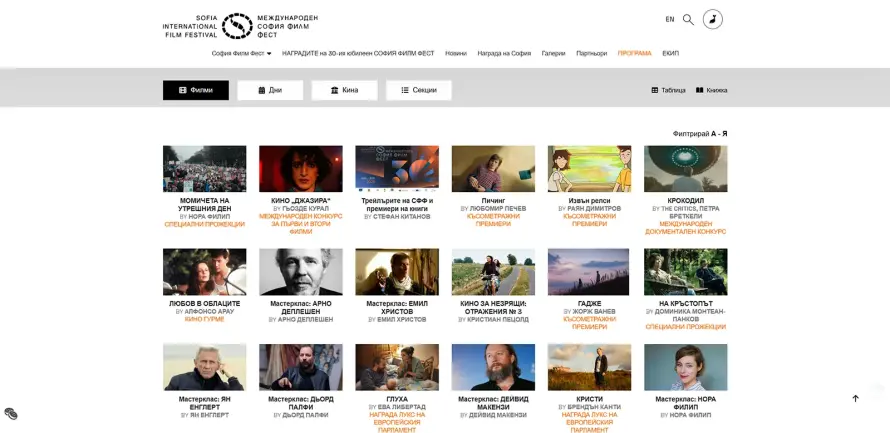
Task: Open КИНО ЗА НЕЗРЯЩИ thumbnail
Action: point(493,272)
